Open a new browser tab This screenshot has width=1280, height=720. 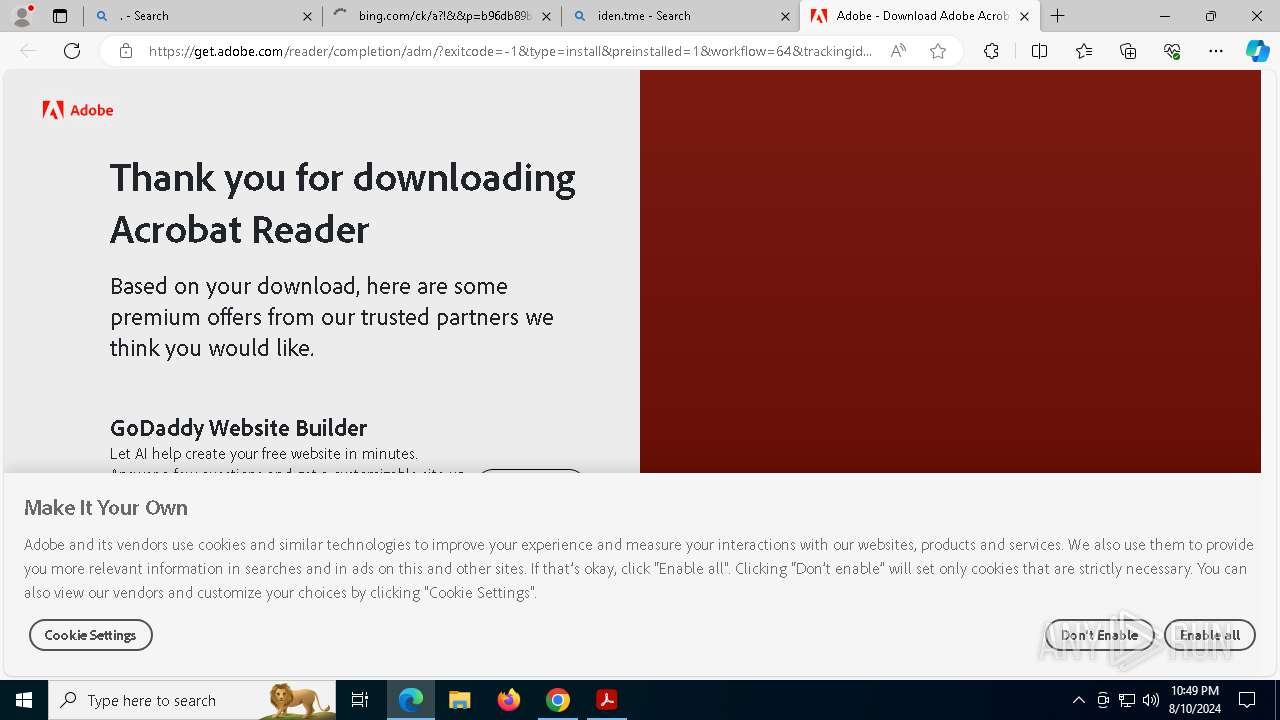1058,16
